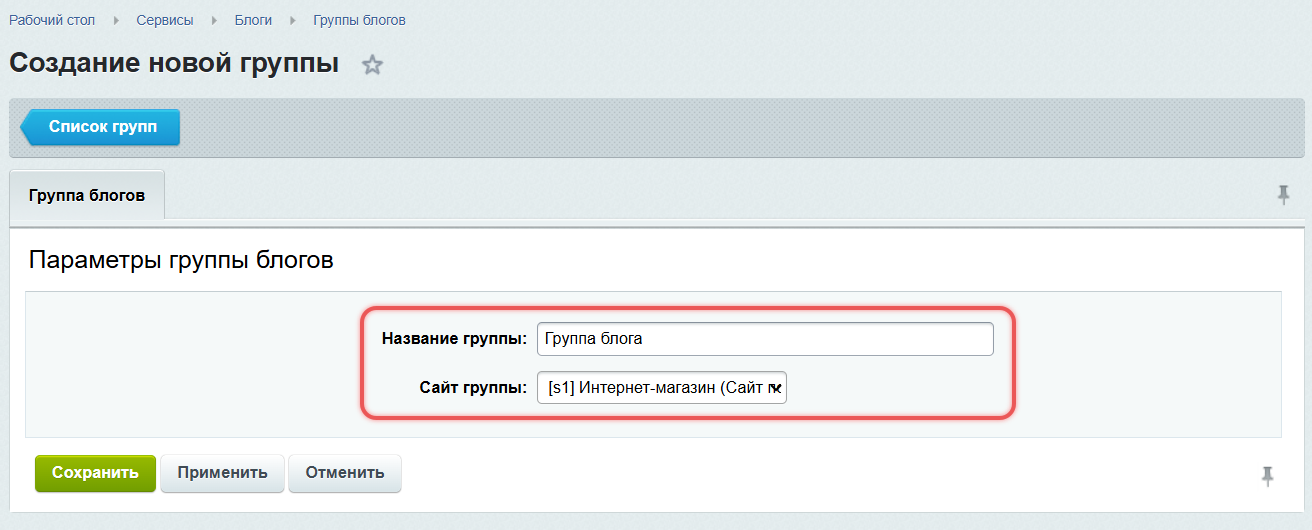Open the Рабочий стол breadcrumb link
1312x530 pixels.
pos(52,20)
